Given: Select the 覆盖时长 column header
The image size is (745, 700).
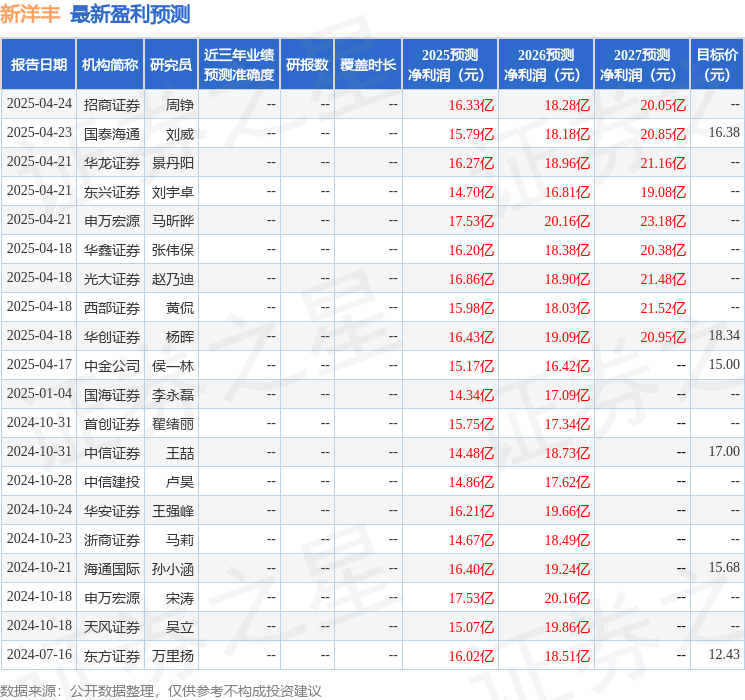Looking at the screenshot, I should tap(368, 65).
